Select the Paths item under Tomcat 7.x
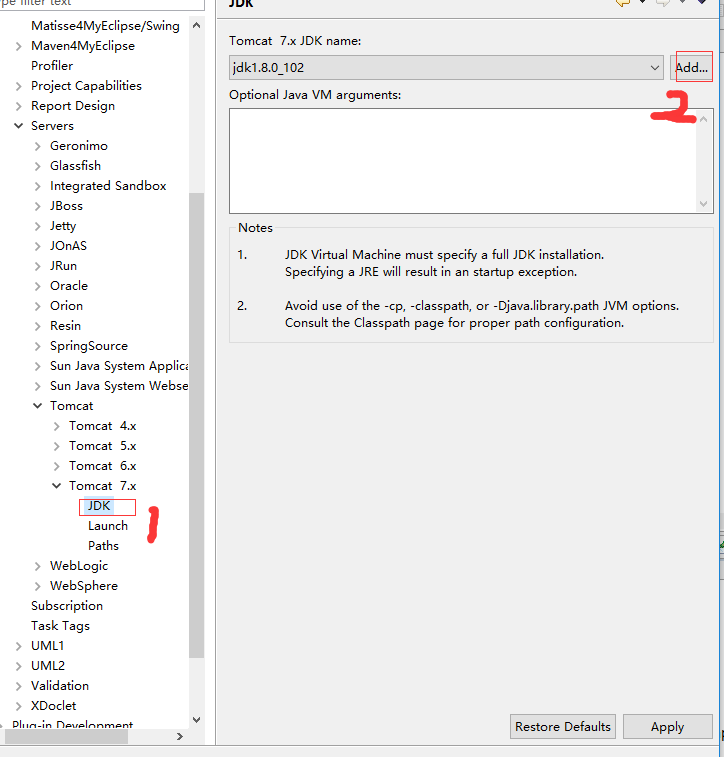Viewport: 724px width, 757px height. pyautogui.click(x=103, y=546)
